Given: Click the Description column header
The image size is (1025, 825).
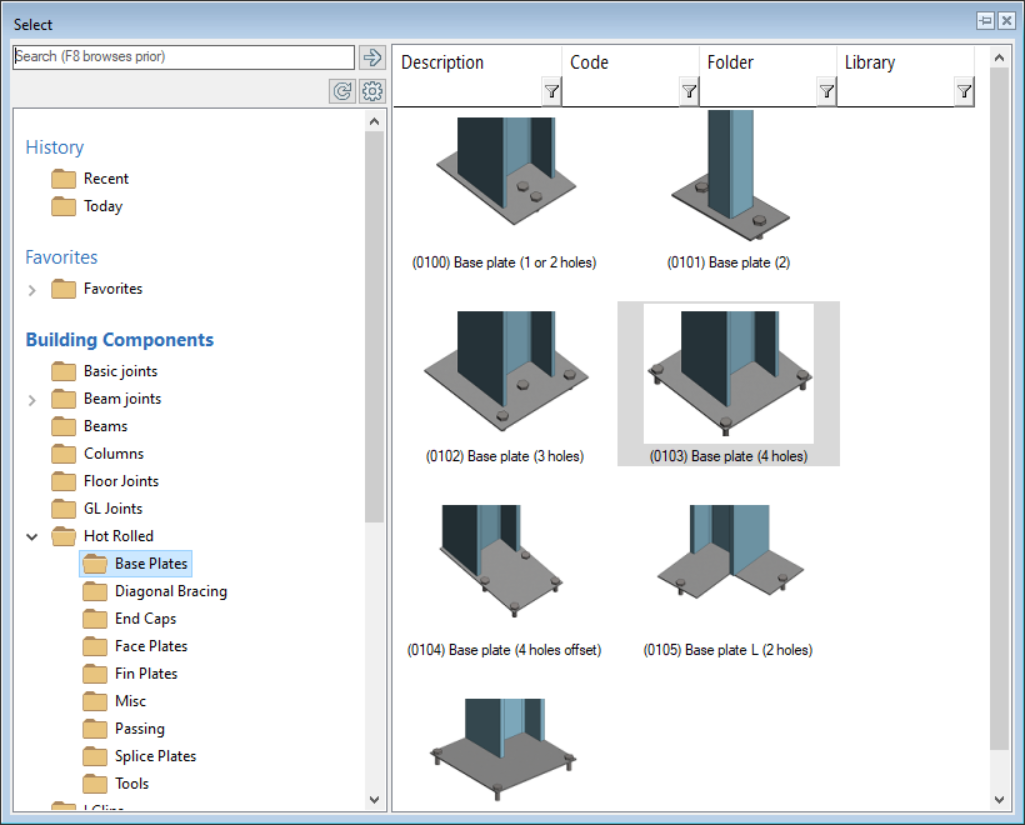Looking at the screenshot, I should (443, 62).
